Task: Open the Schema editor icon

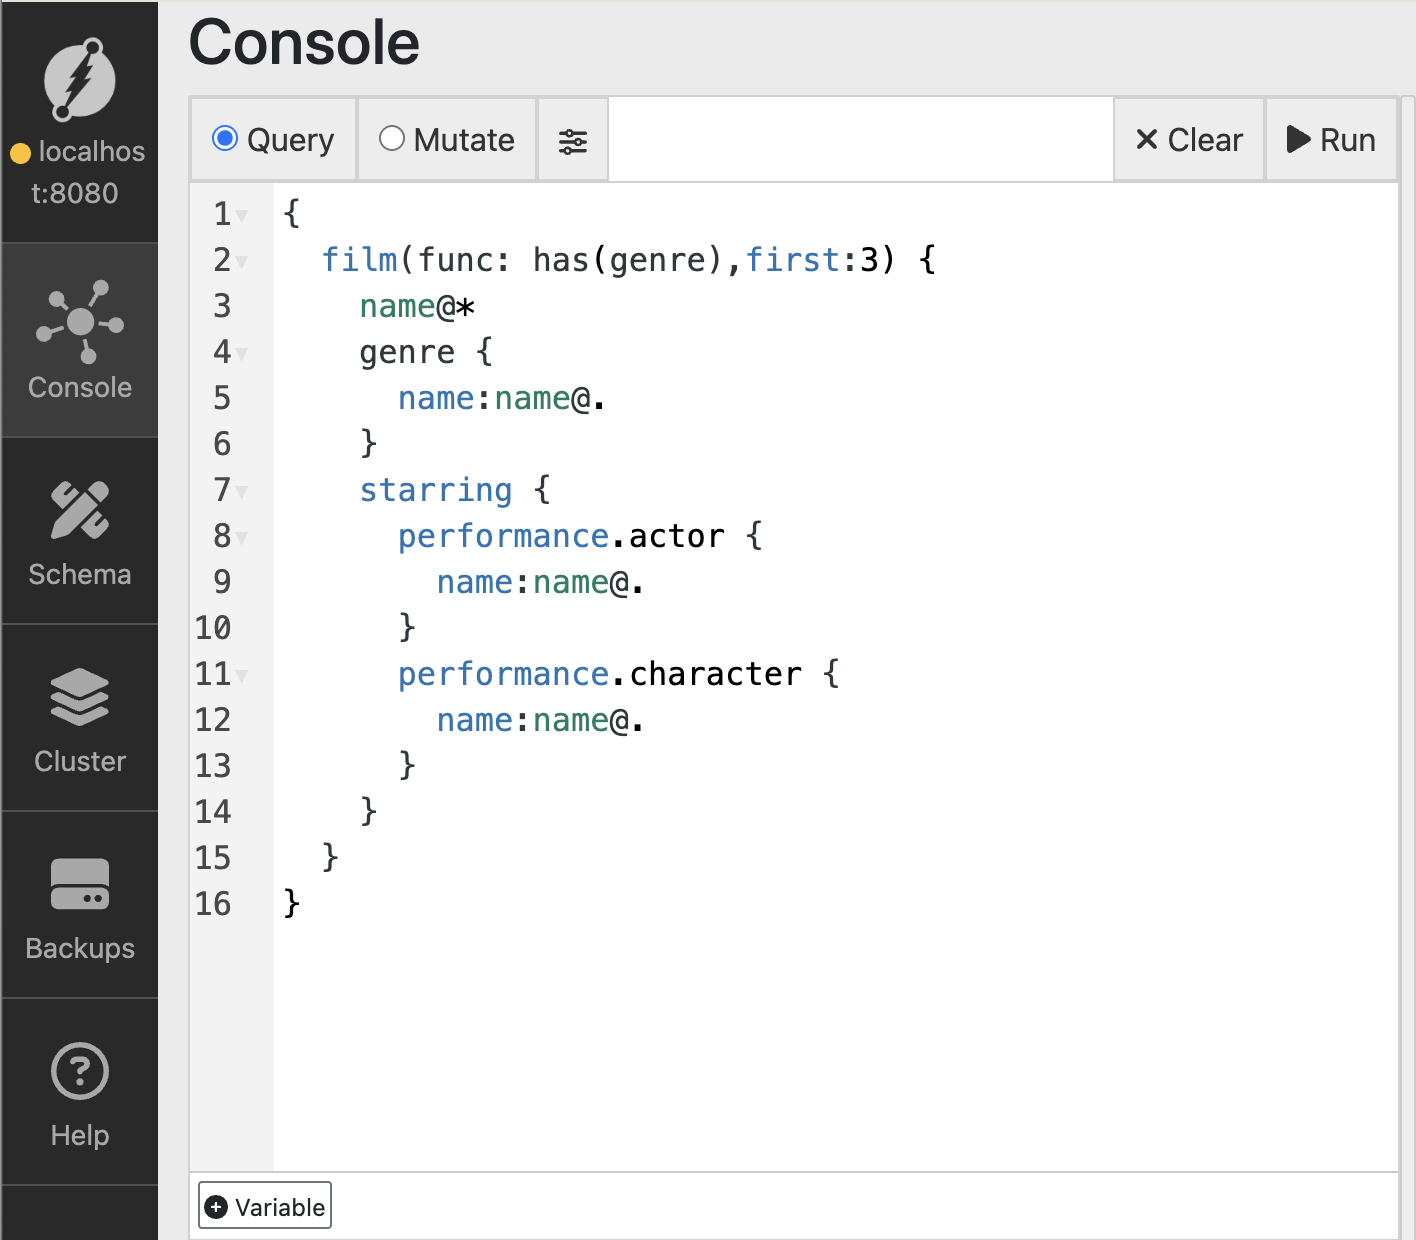Action: point(79,511)
